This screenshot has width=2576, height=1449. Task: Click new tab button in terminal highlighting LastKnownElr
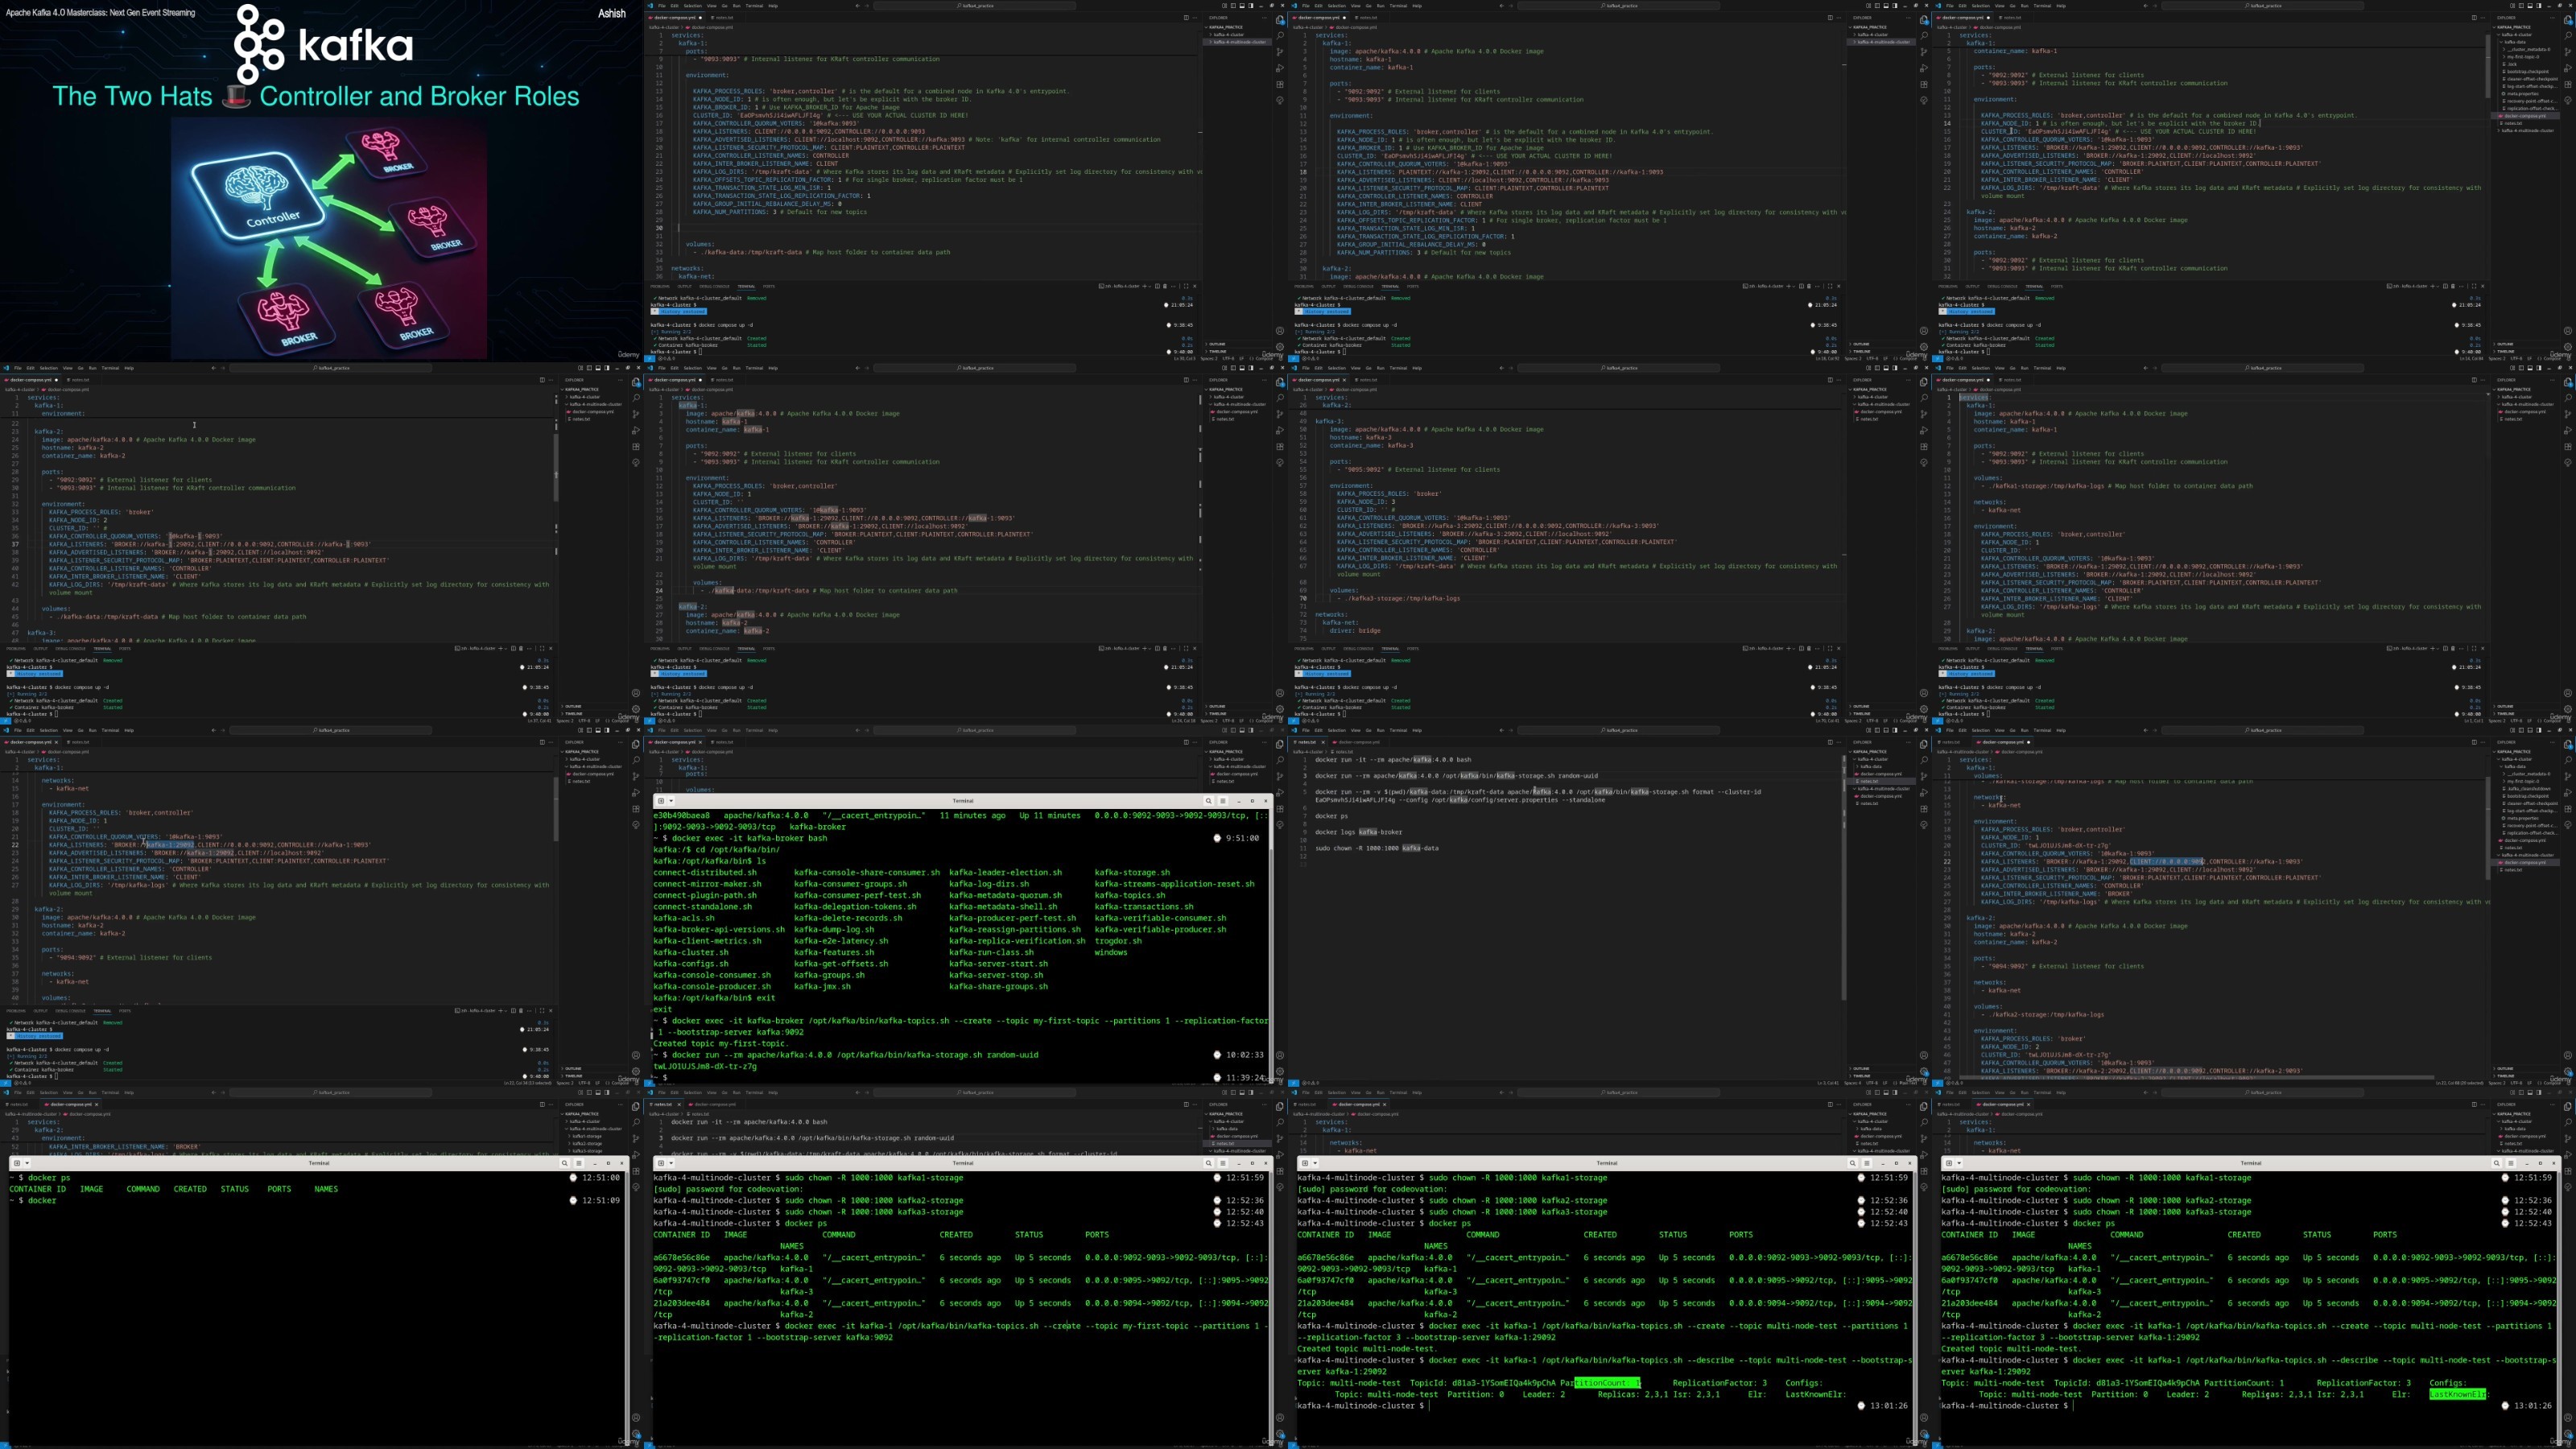(1949, 1163)
